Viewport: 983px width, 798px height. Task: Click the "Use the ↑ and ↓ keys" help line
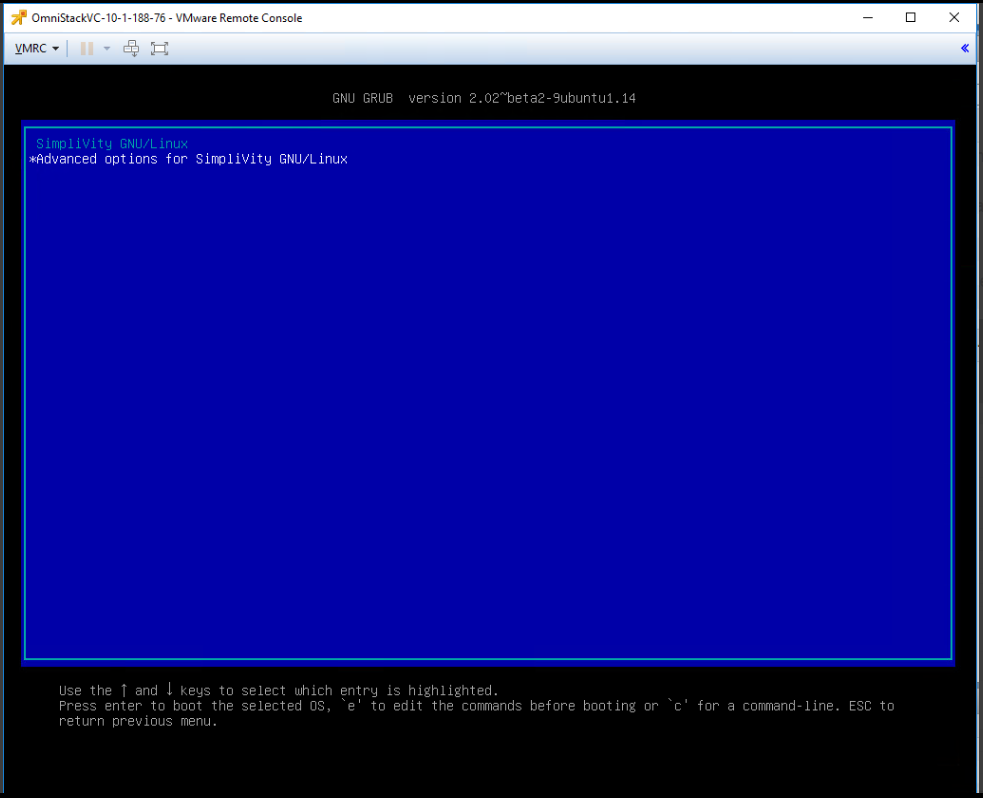click(x=278, y=690)
